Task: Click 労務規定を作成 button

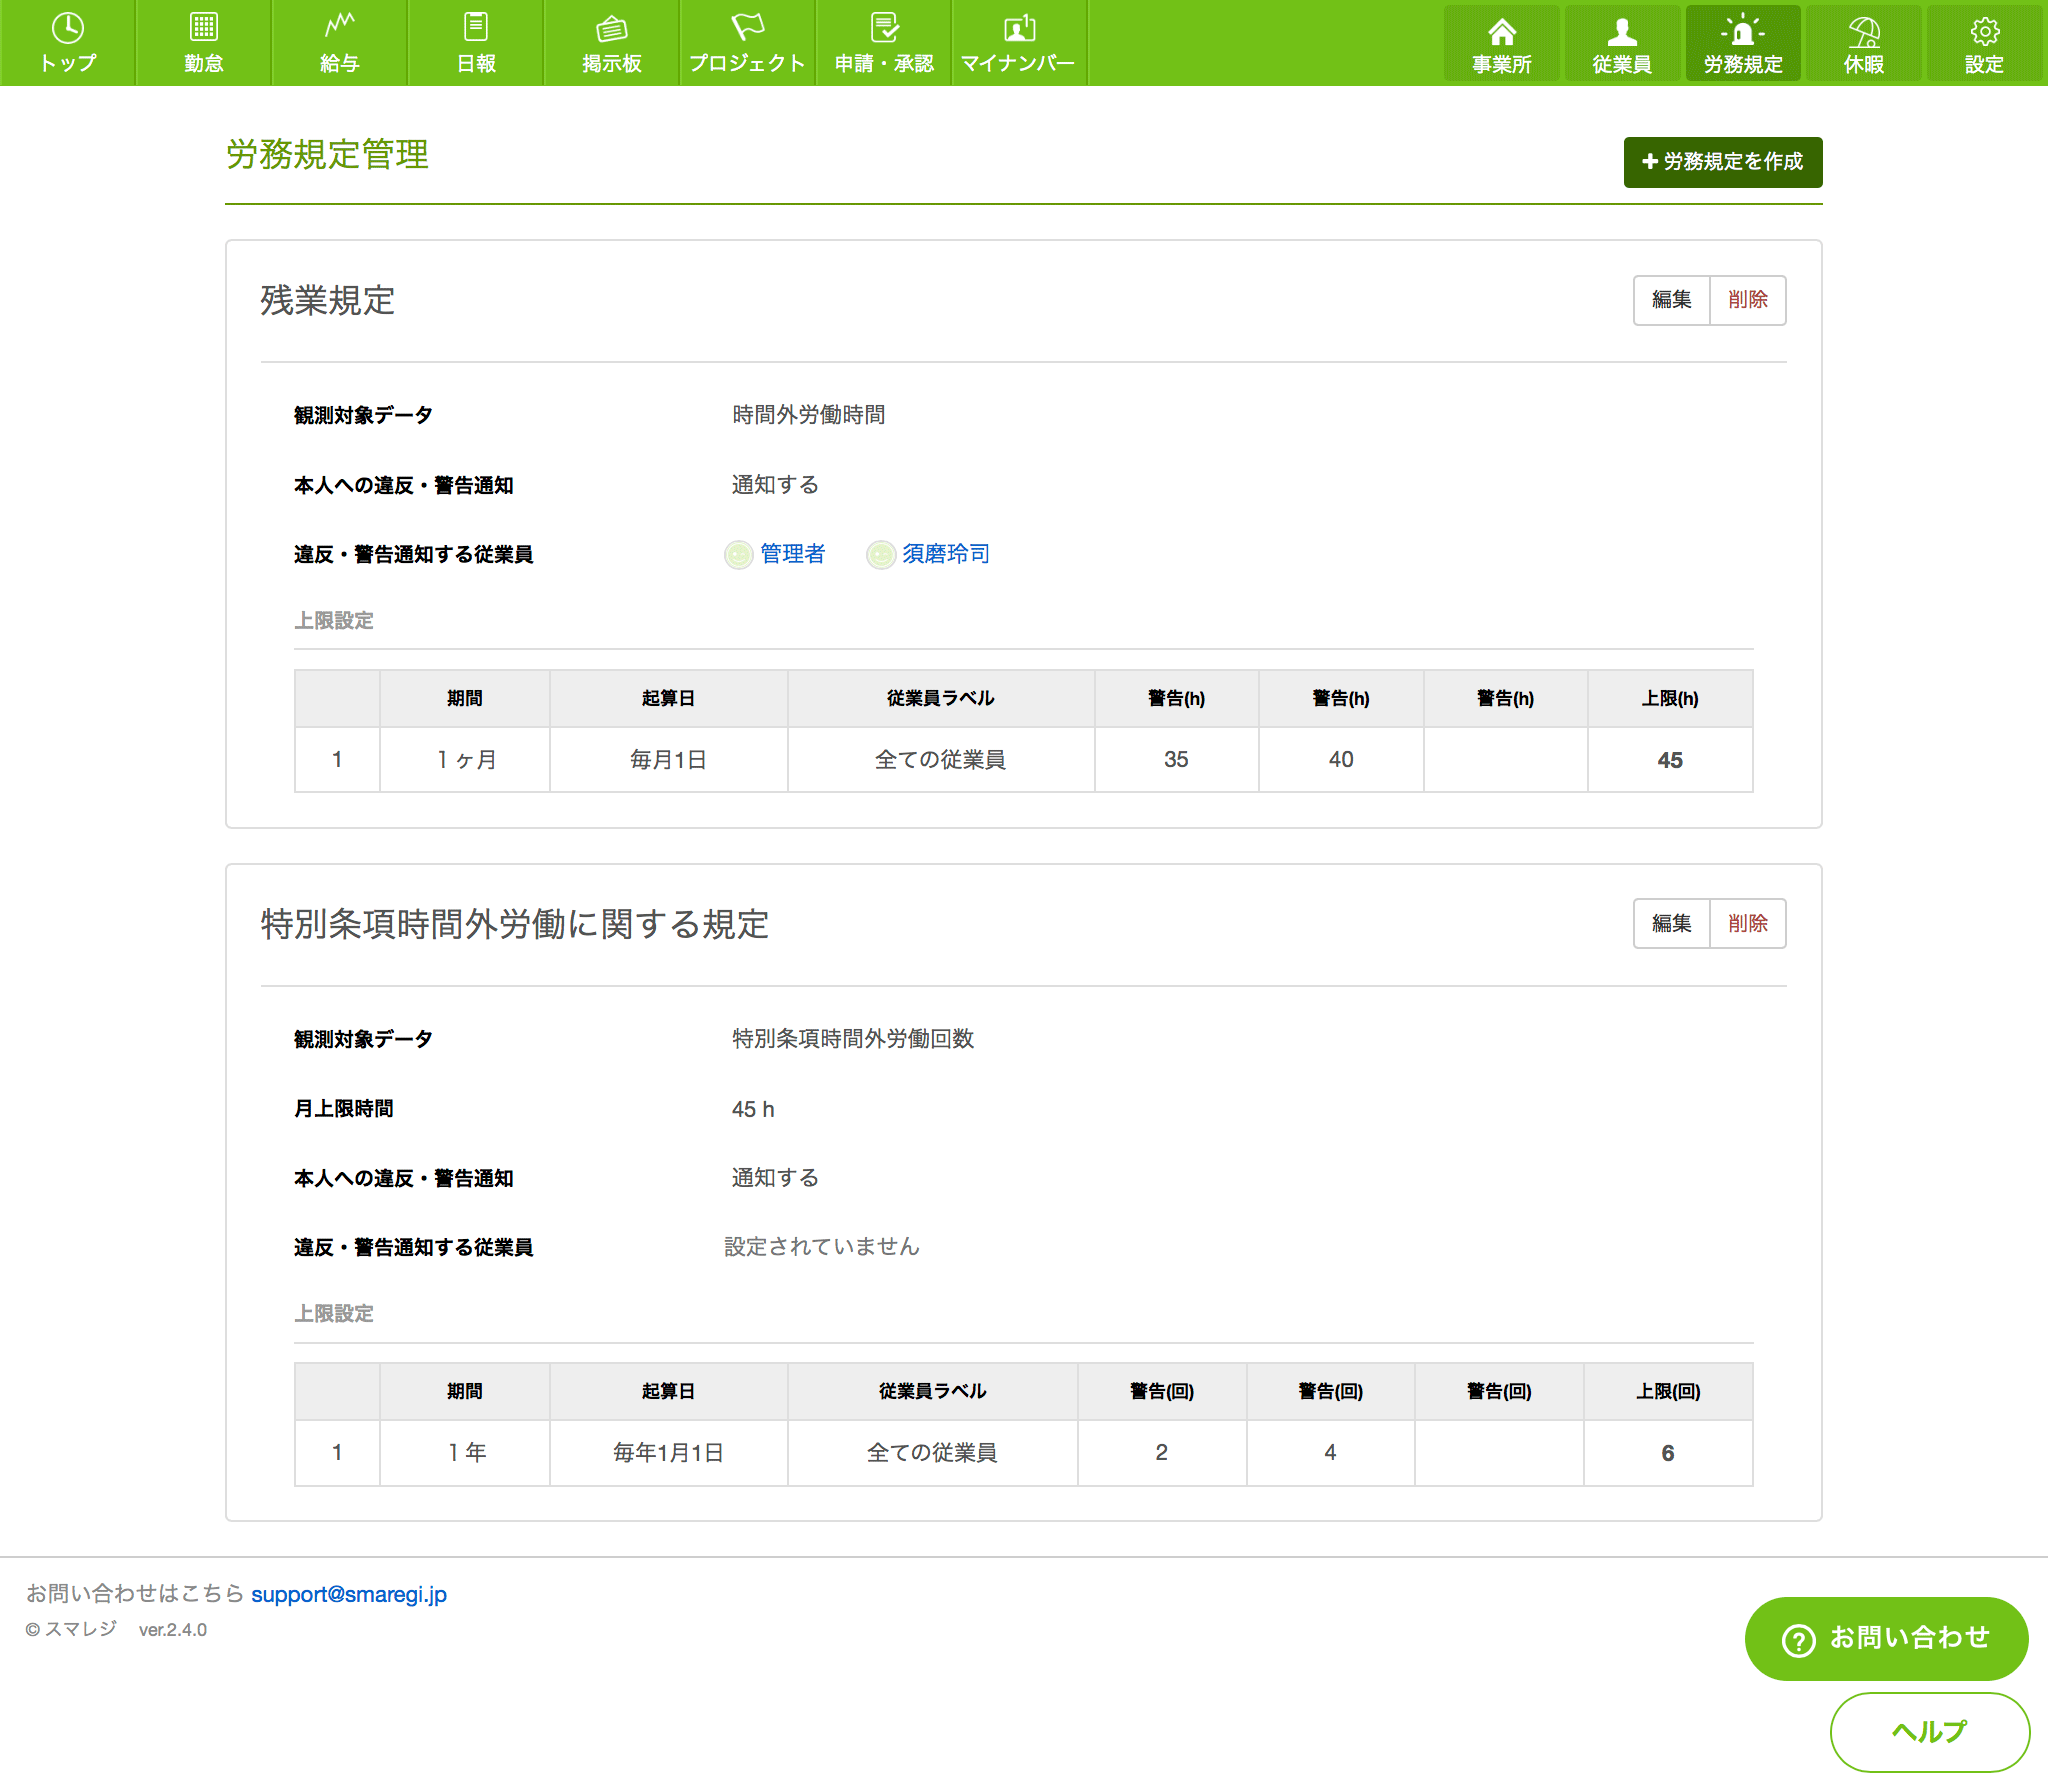Action: point(1722,162)
